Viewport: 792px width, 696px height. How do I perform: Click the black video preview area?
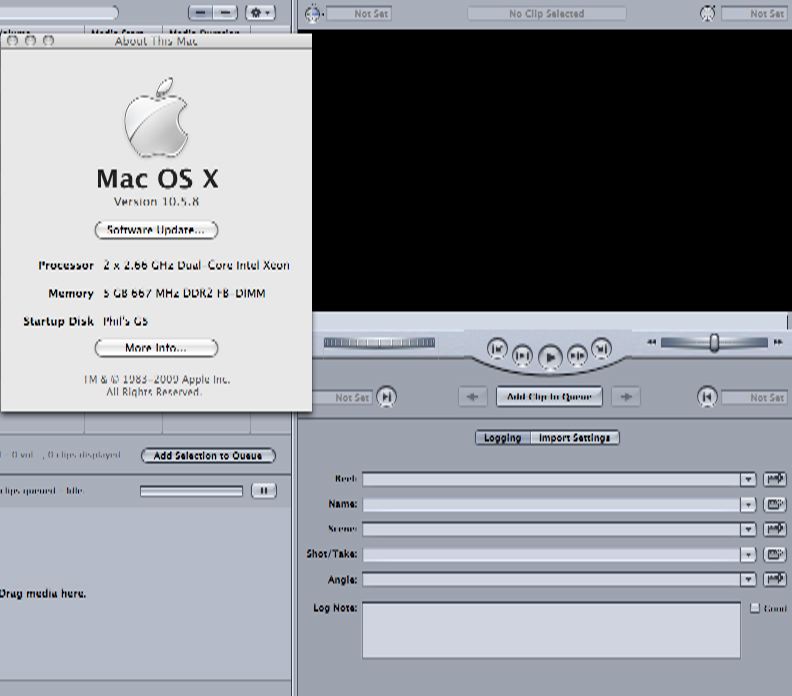click(x=552, y=170)
